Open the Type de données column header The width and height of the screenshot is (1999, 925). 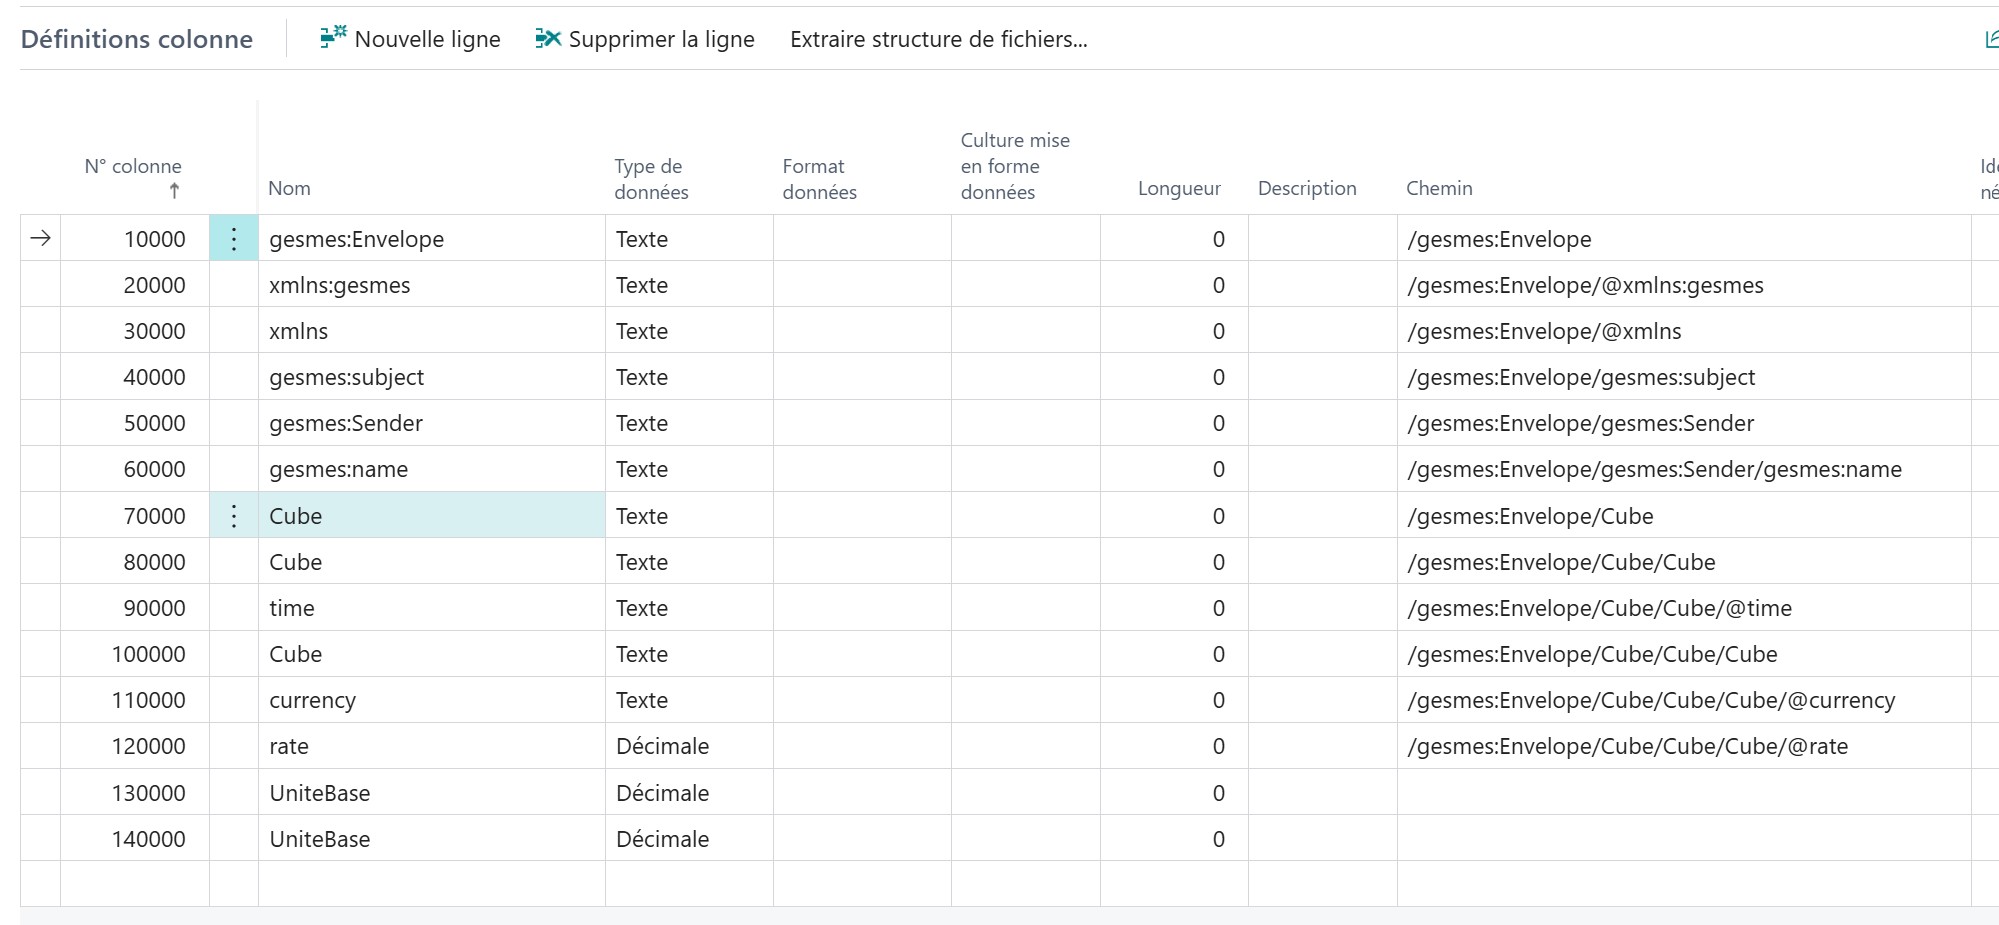(x=651, y=179)
